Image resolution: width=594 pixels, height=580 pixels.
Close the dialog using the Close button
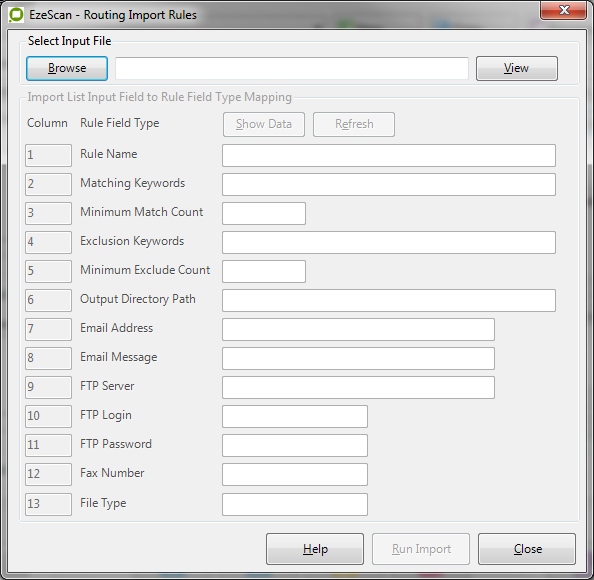[527, 549]
